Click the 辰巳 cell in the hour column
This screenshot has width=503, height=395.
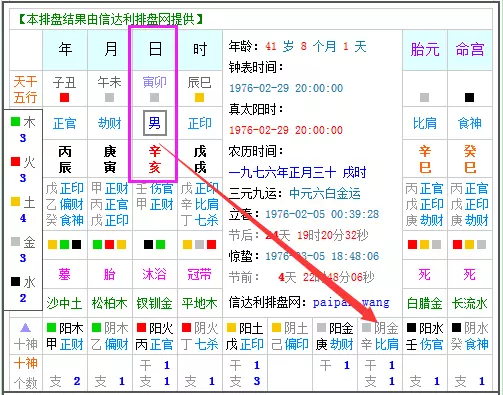(199, 82)
